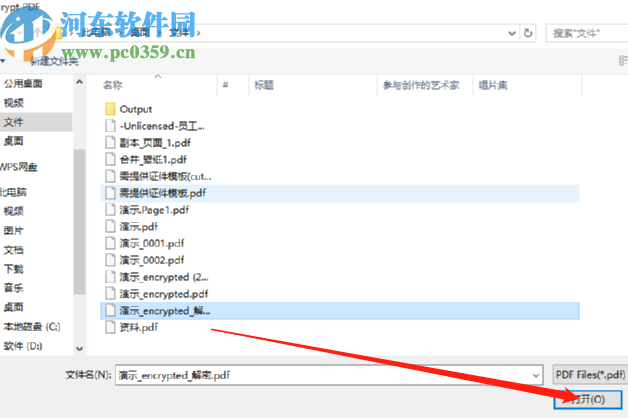Open 音乐 in the navigation pane
The height and width of the screenshot is (418, 628).
click(14, 288)
